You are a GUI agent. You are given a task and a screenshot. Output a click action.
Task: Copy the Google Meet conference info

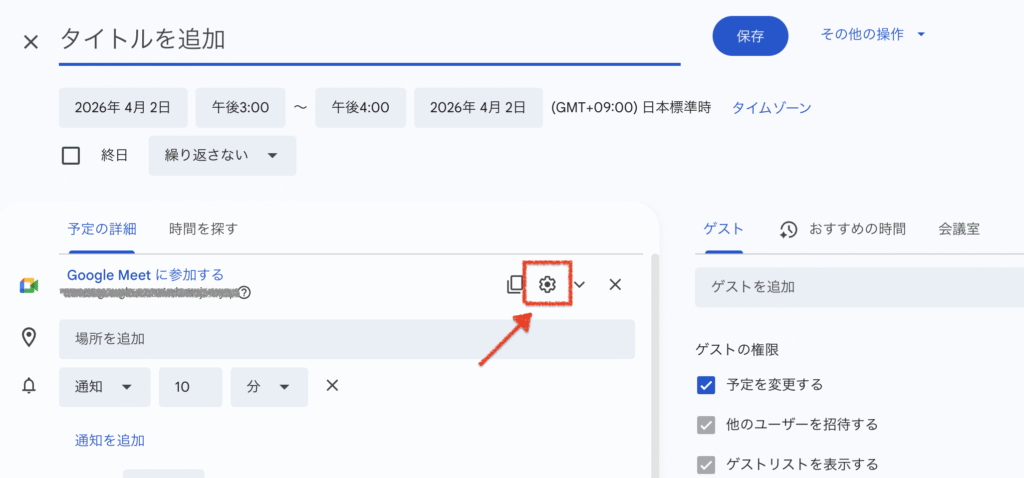coord(515,285)
